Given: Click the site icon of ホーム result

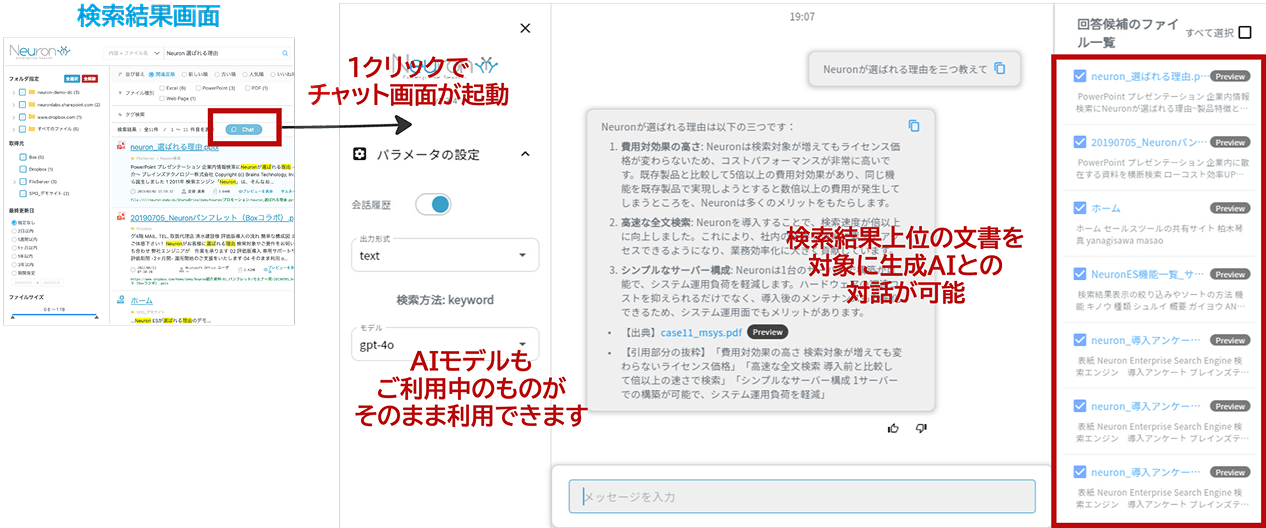Looking at the screenshot, I should pos(120,299).
